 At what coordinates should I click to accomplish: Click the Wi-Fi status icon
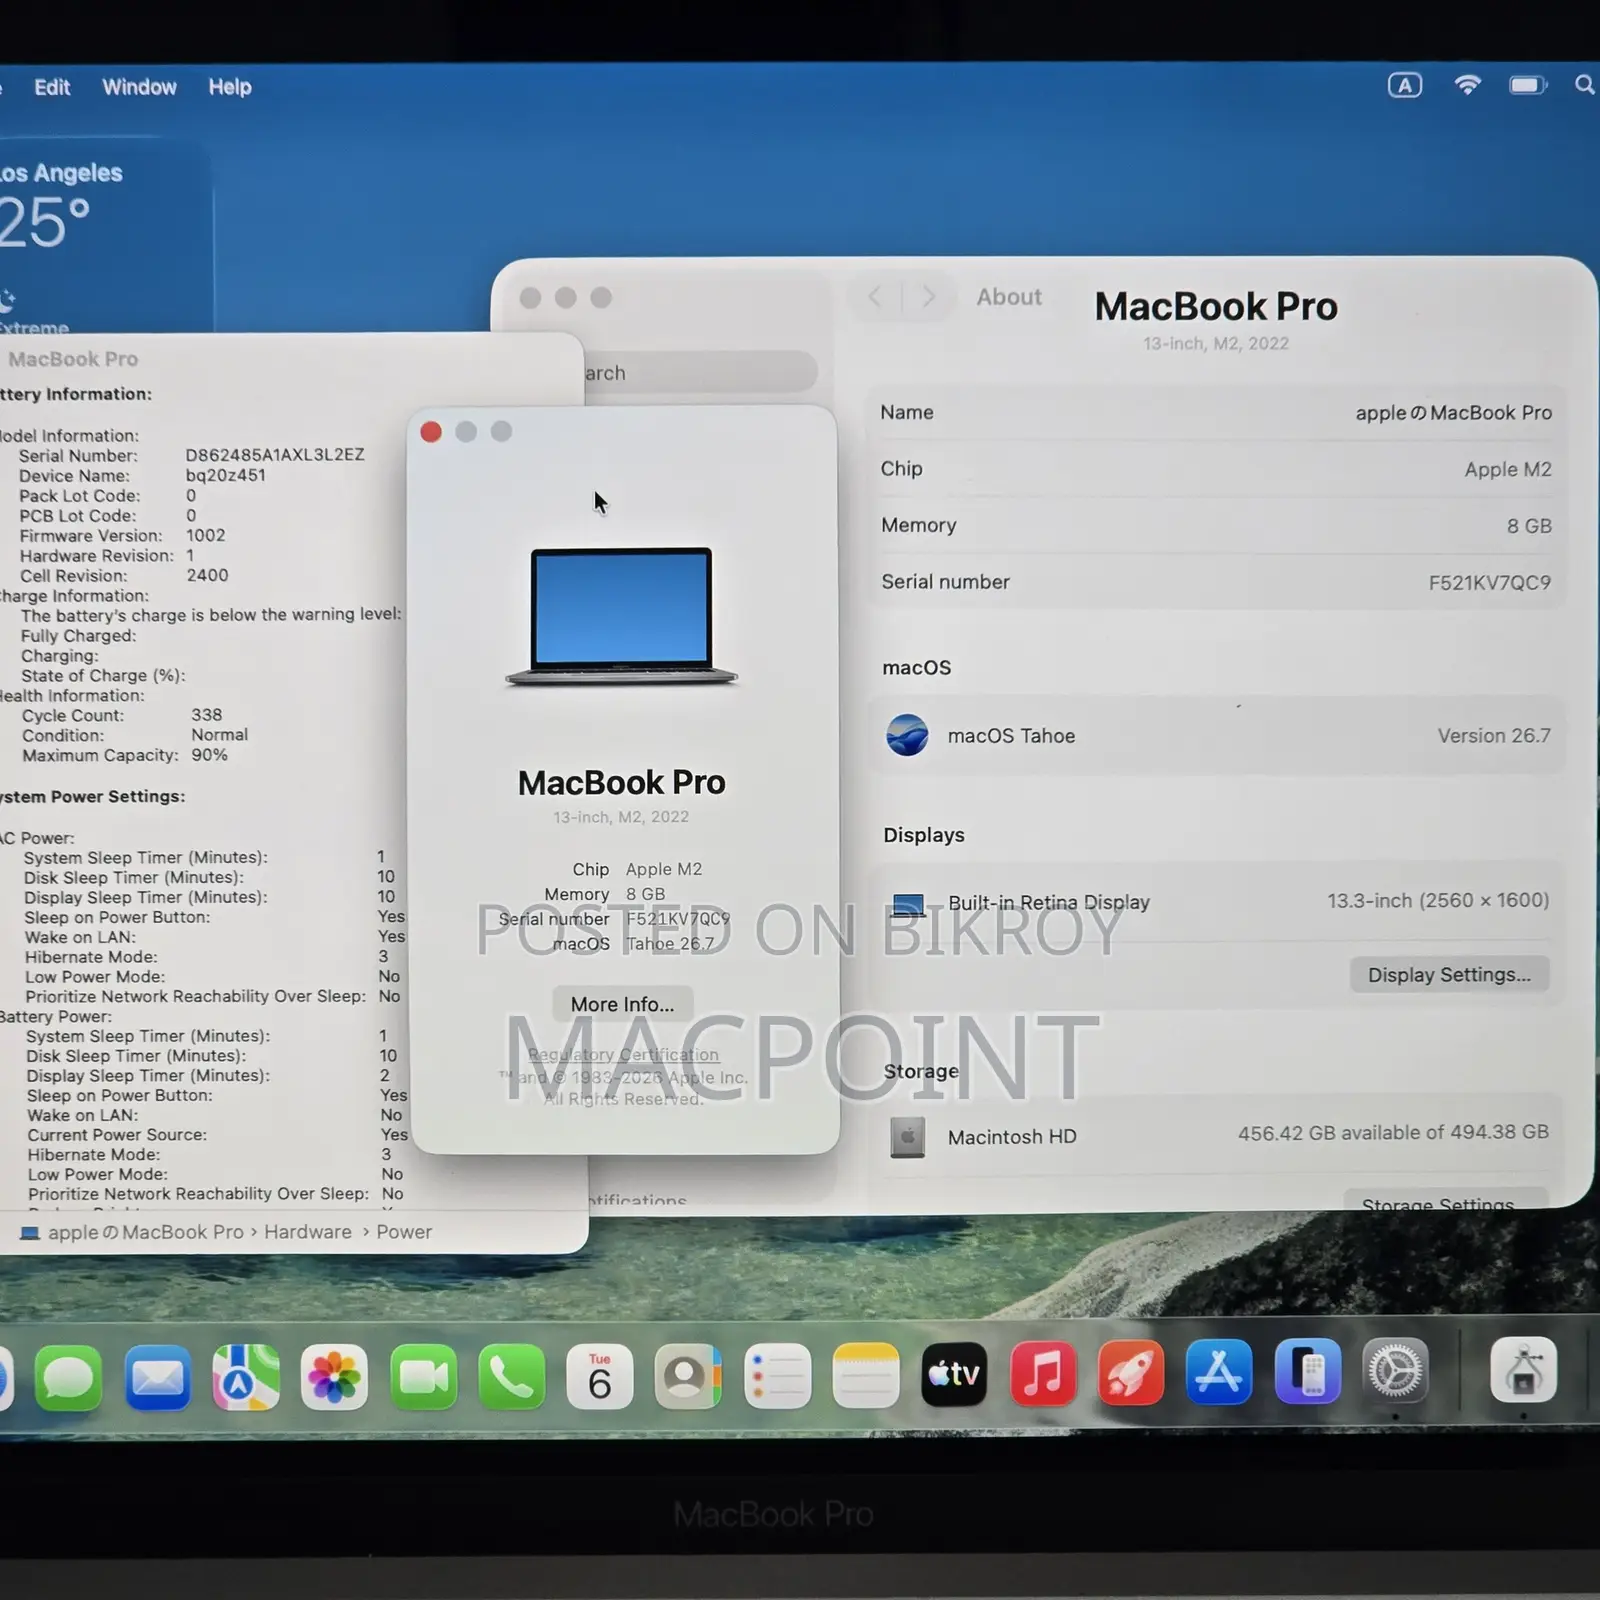click(1467, 85)
